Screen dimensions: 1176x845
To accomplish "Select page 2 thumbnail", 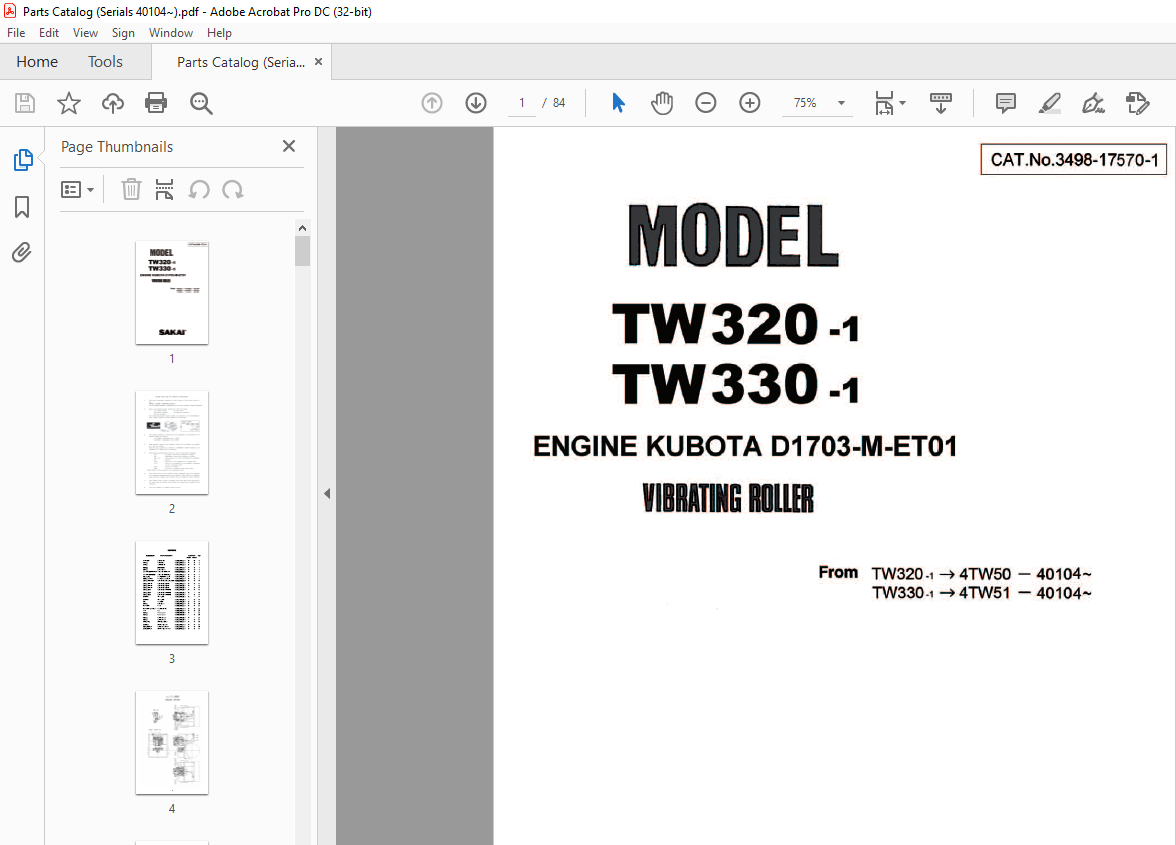I will 172,442.
